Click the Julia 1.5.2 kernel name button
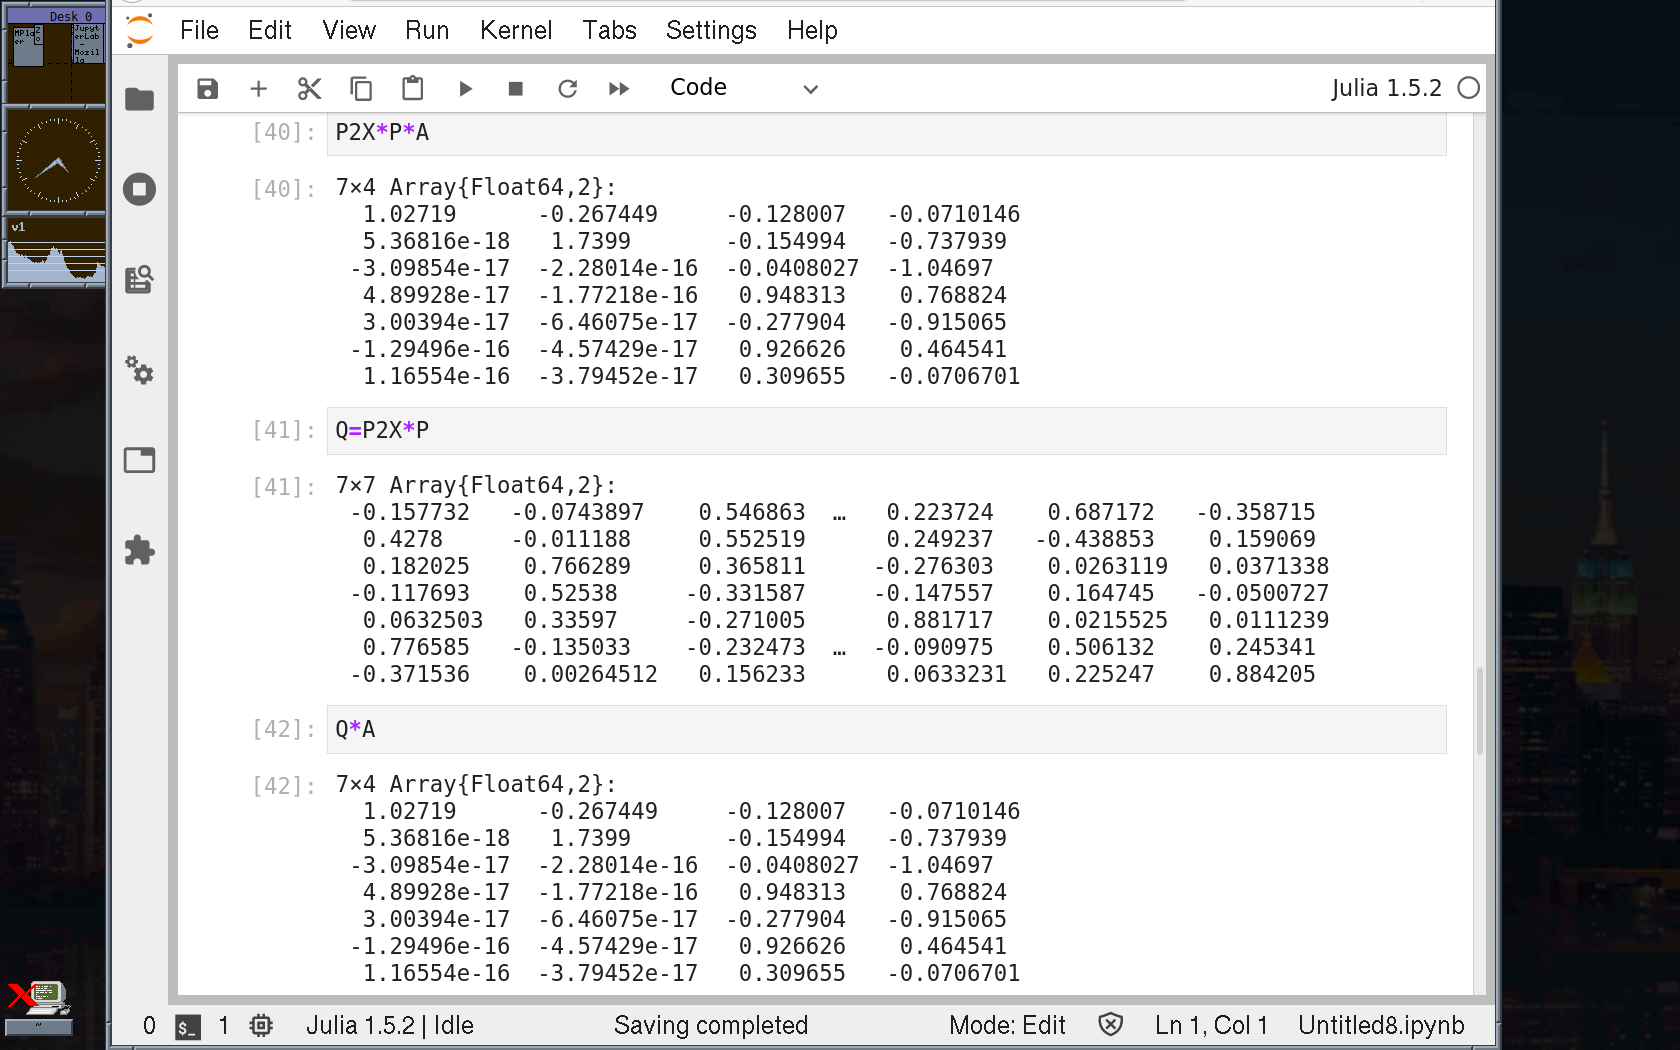The height and width of the screenshot is (1050, 1680). [x=1385, y=88]
